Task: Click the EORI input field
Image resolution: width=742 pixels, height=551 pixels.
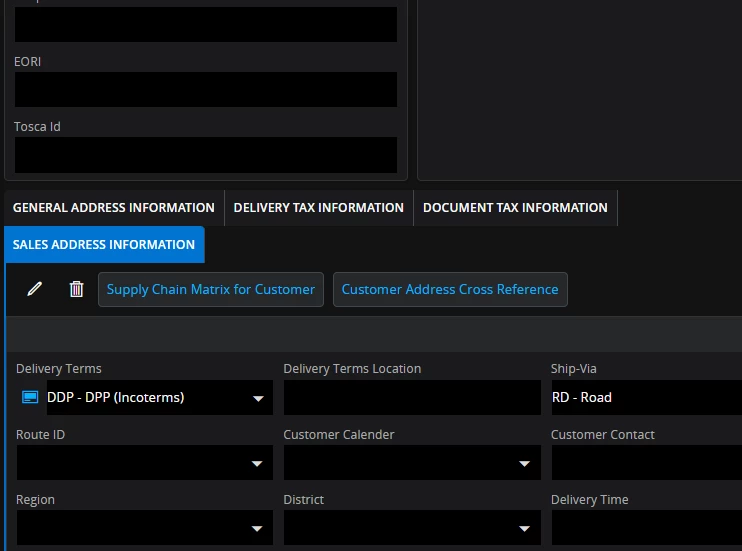Action: (x=206, y=89)
